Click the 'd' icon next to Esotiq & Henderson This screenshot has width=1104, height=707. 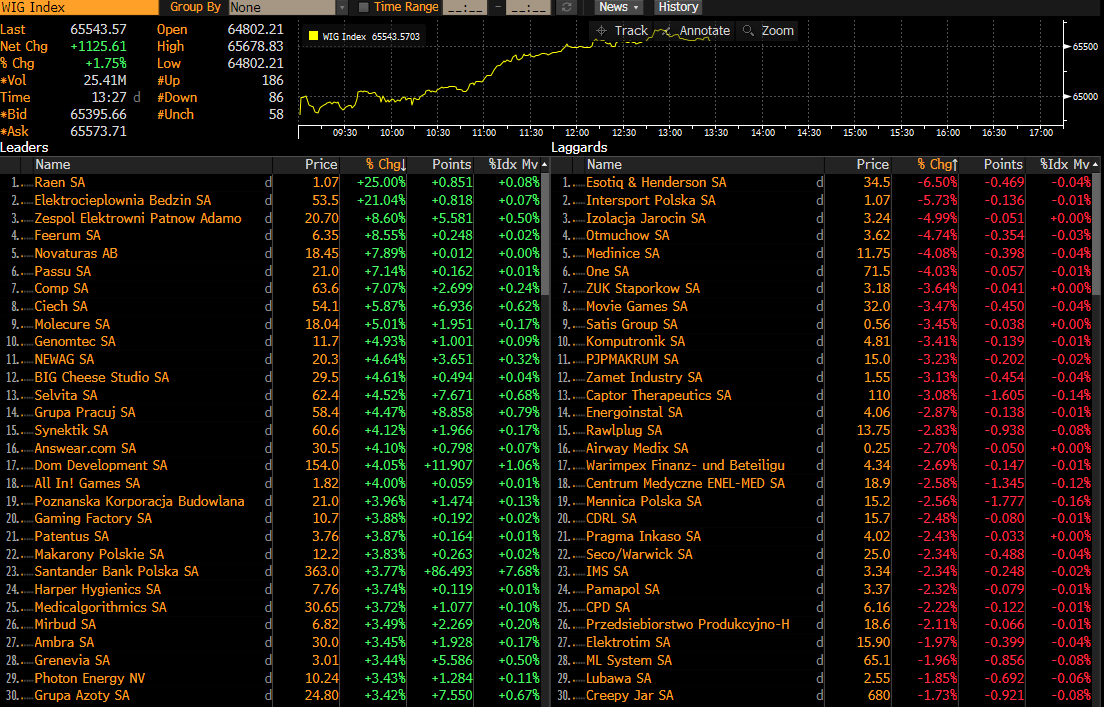point(820,183)
